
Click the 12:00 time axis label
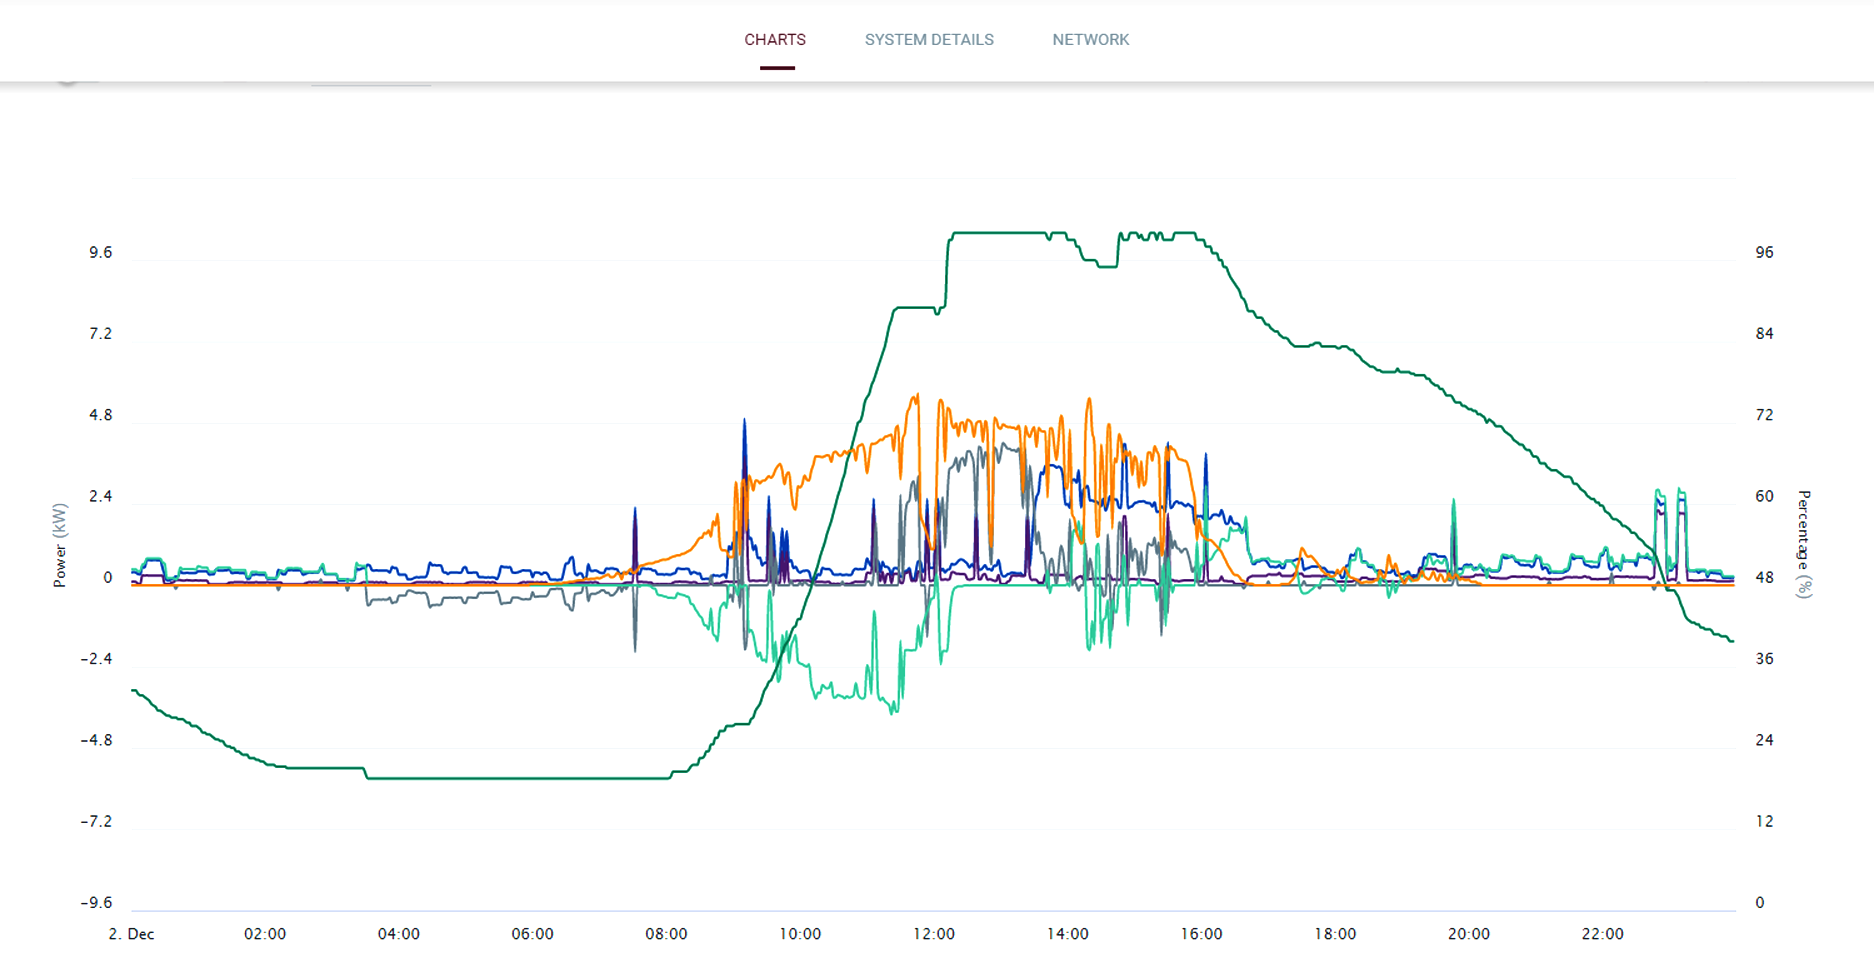coord(933,934)
